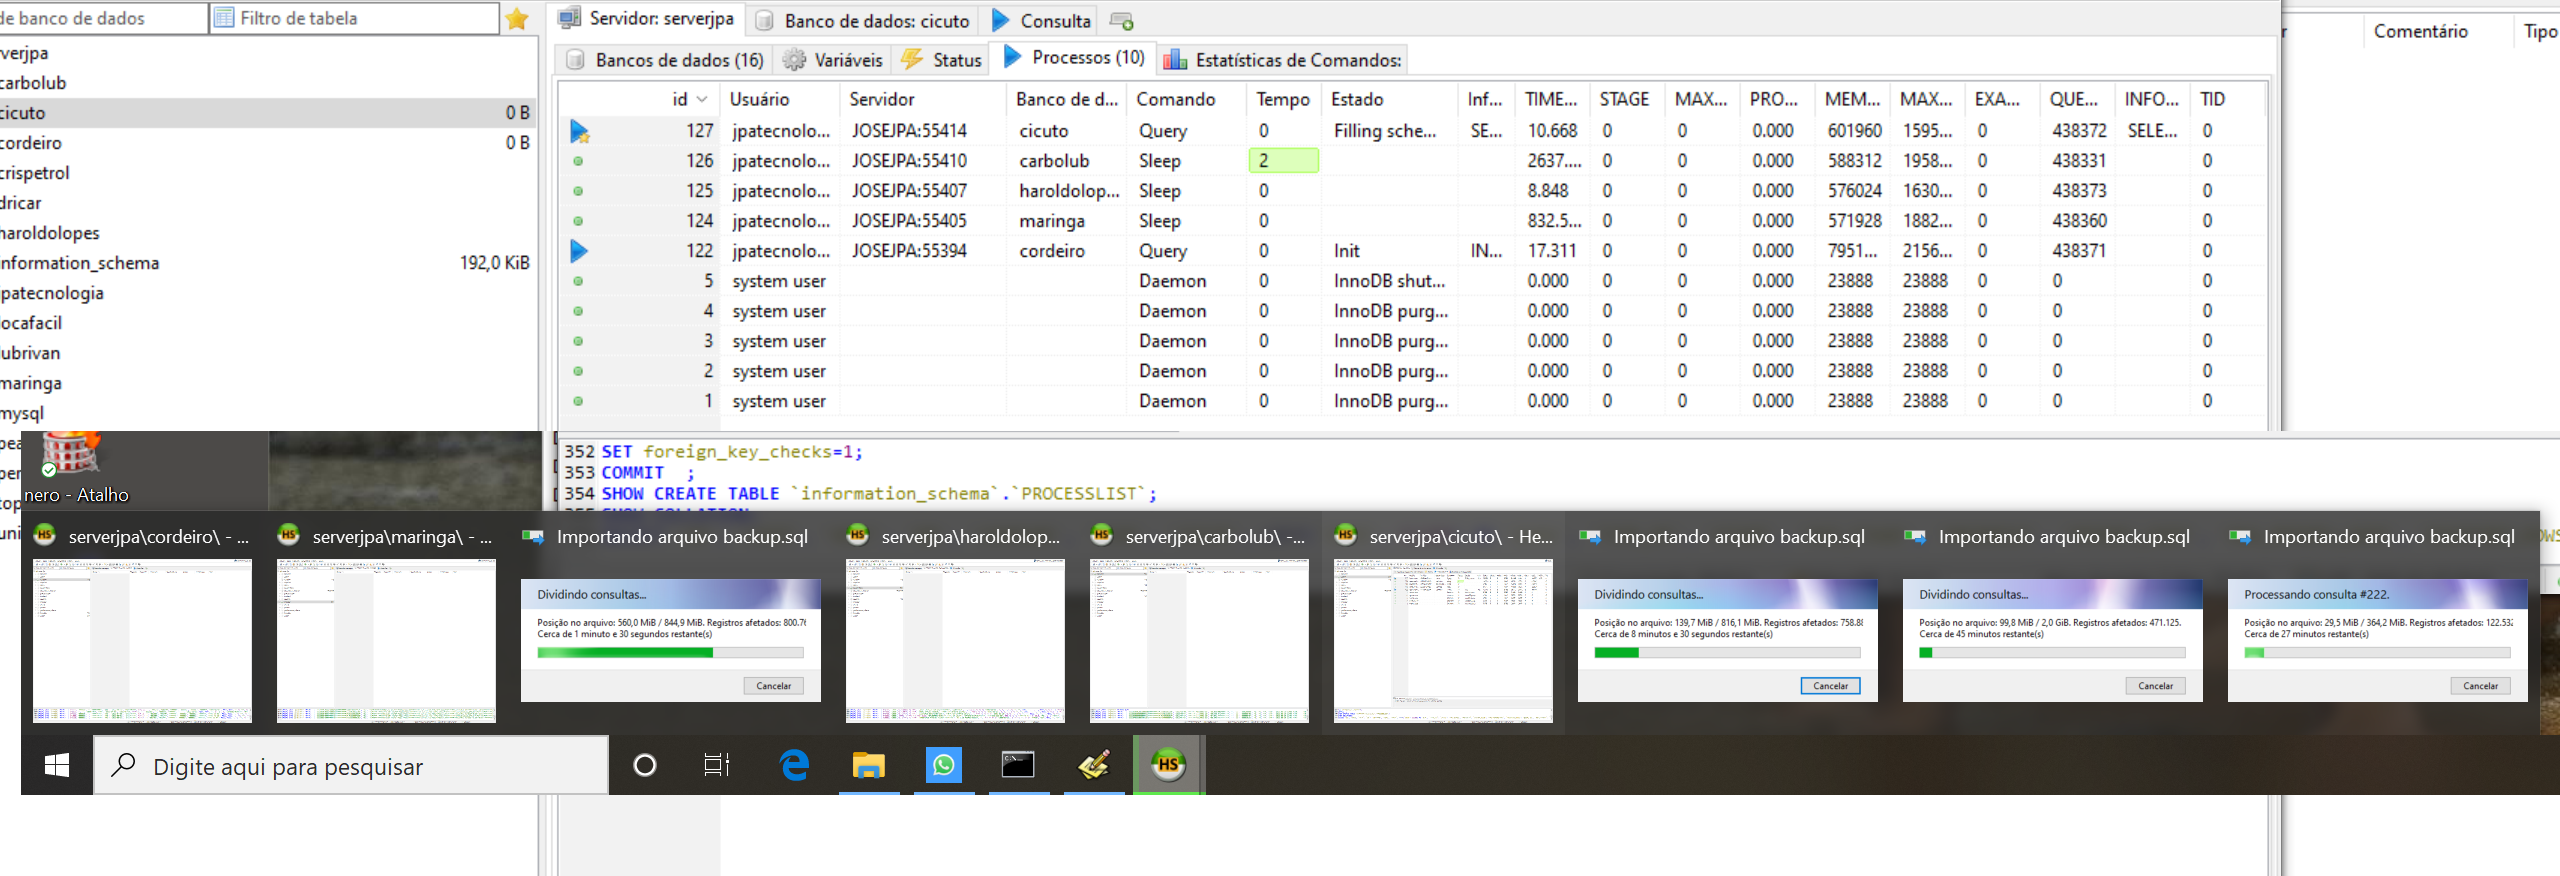Open WhatsApp from the taskbar
The image size is (2560, 876).
[943, 766]
